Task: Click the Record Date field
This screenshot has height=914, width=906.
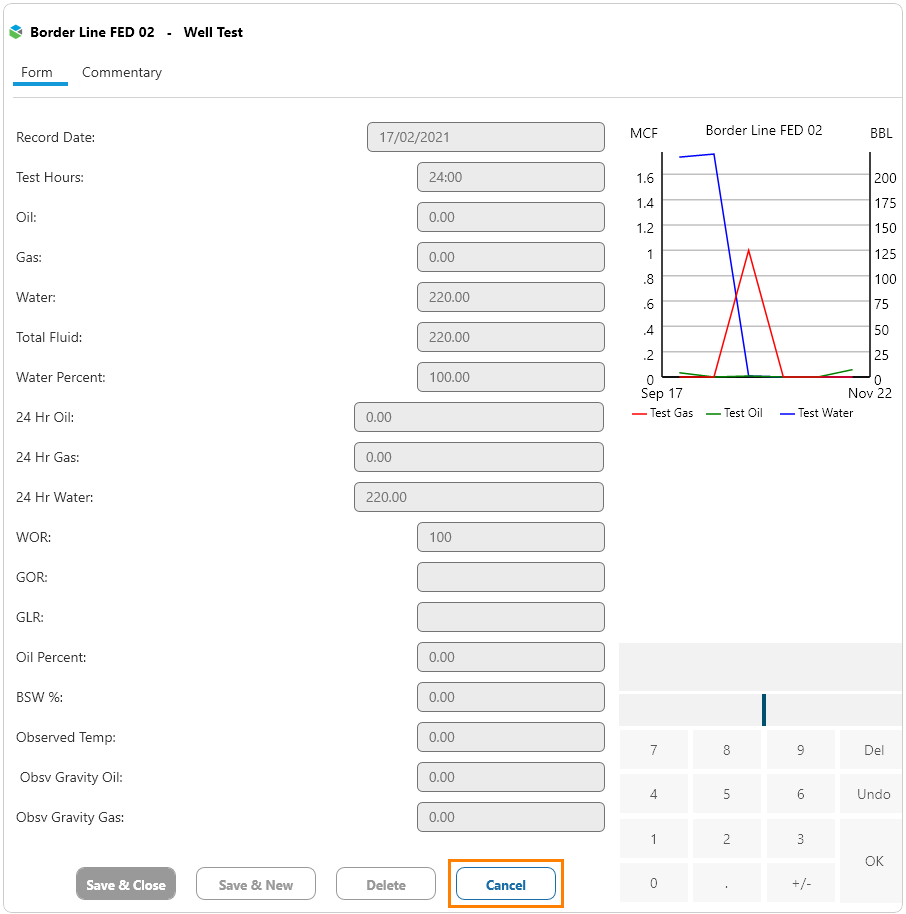Action: pos(486,137)
